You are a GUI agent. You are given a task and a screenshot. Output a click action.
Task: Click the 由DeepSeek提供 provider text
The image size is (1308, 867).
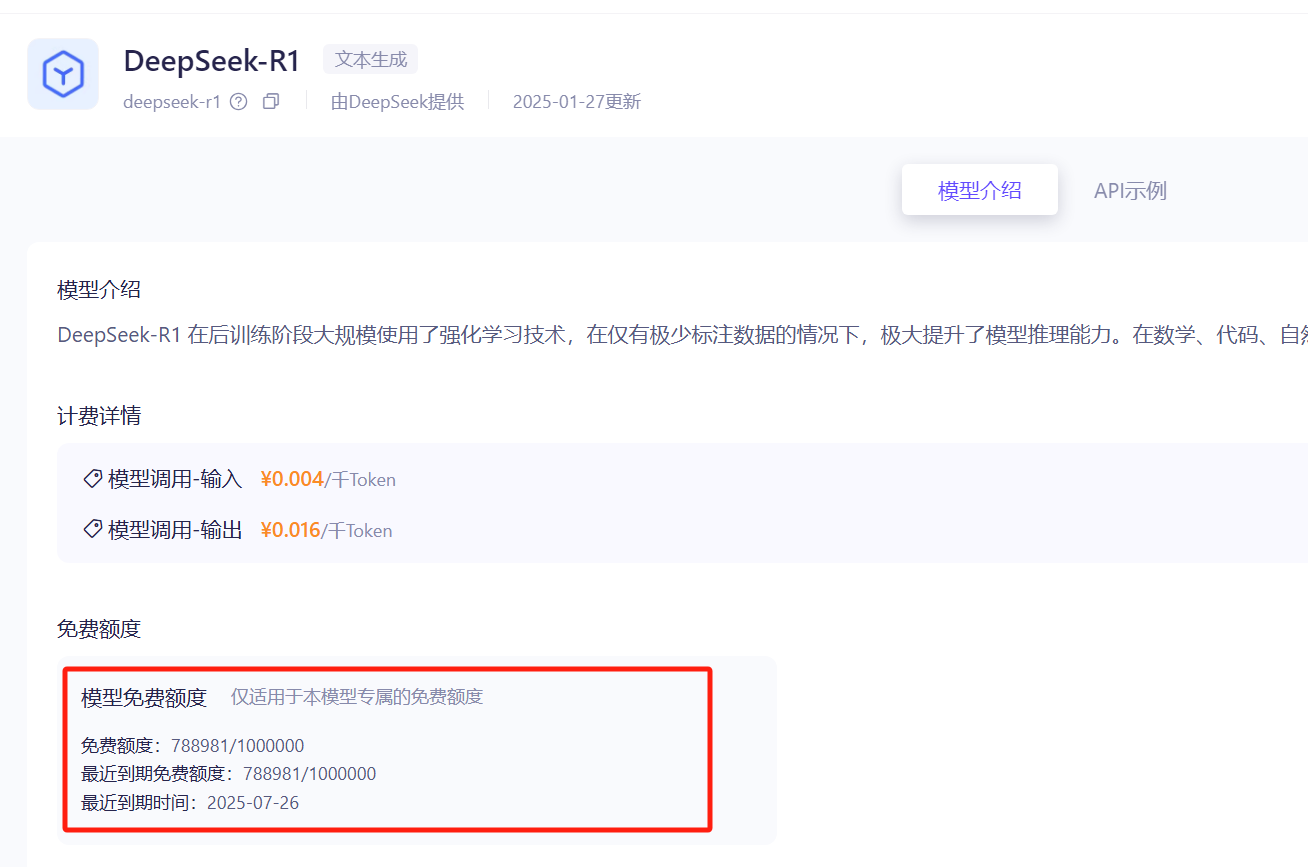point(398,102)
